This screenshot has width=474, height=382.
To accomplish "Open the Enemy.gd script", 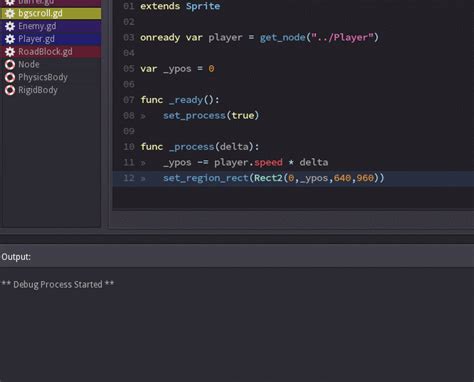I will pos(51,26).
